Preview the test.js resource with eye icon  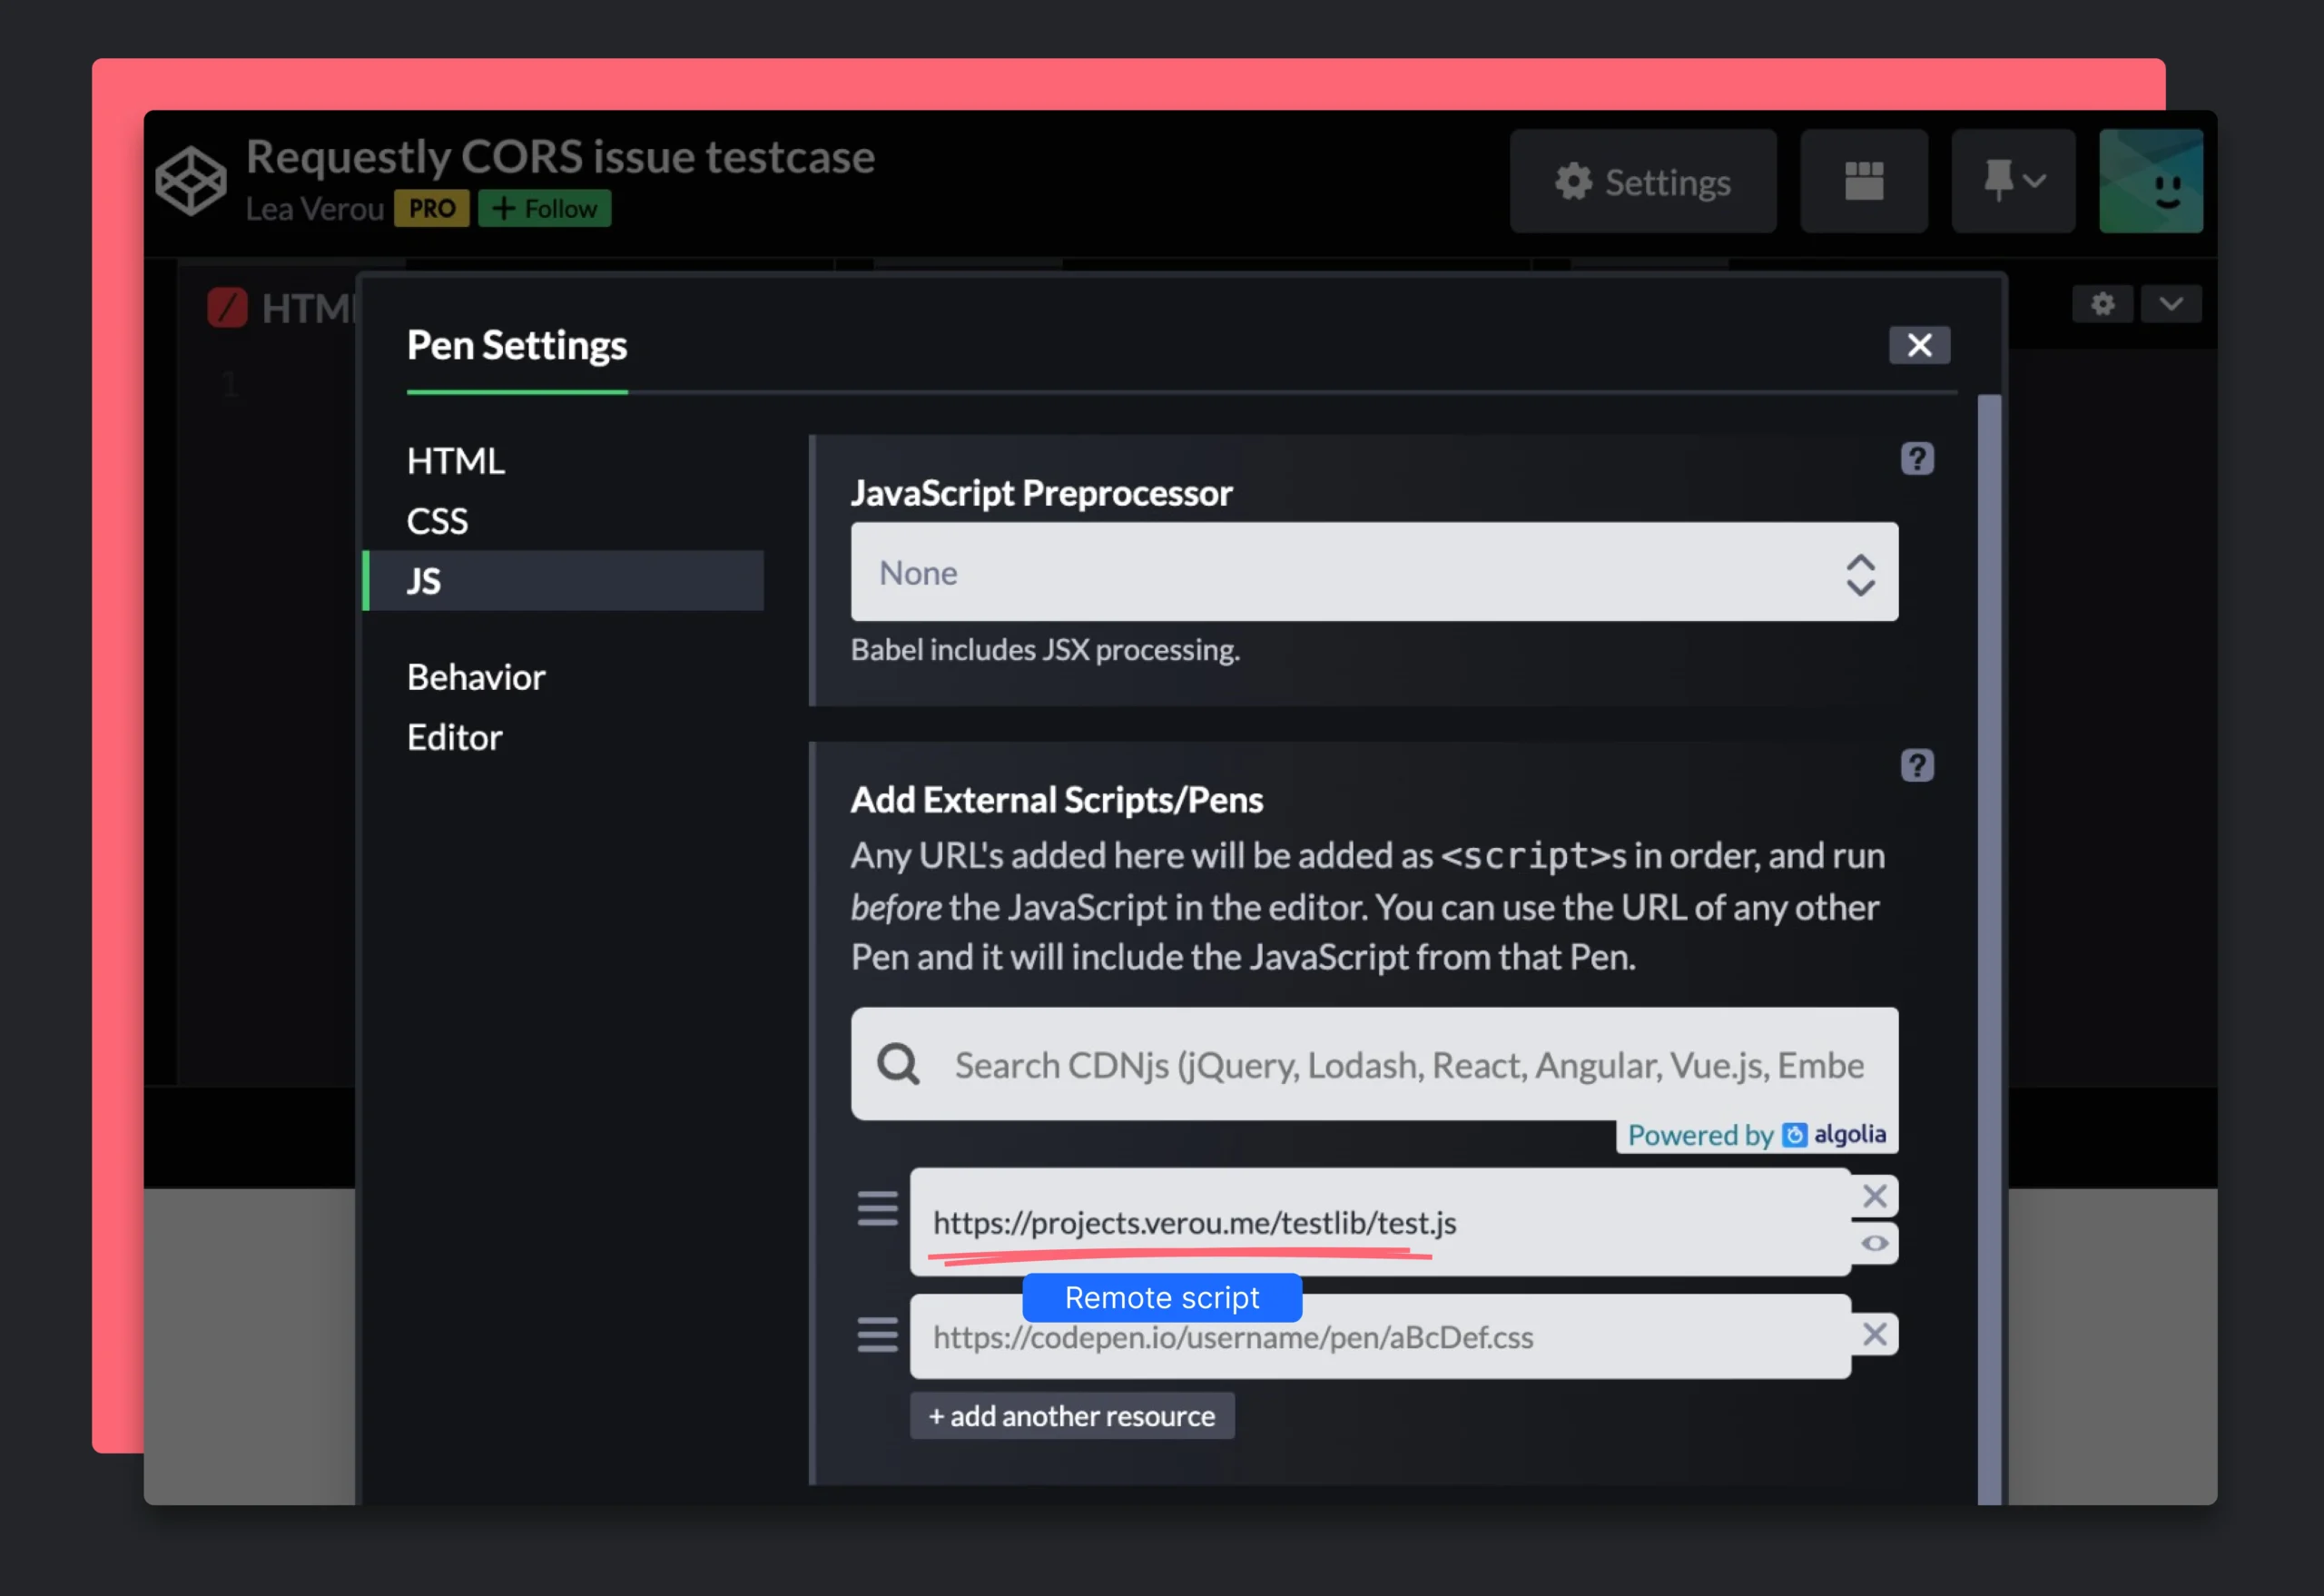coord(1875,1243)
